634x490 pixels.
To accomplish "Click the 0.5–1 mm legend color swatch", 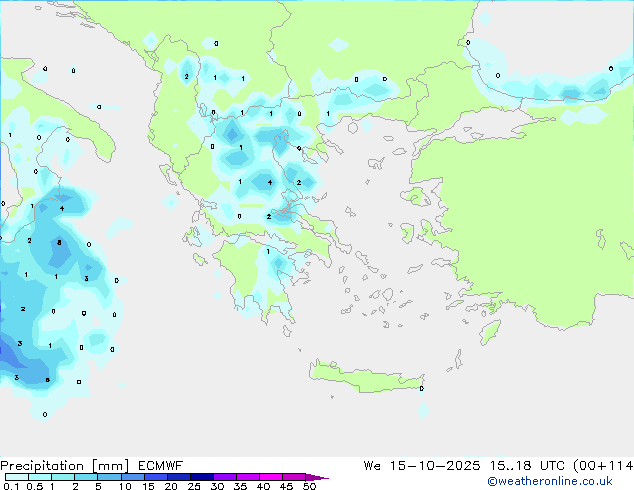I will tap(40, 477).
